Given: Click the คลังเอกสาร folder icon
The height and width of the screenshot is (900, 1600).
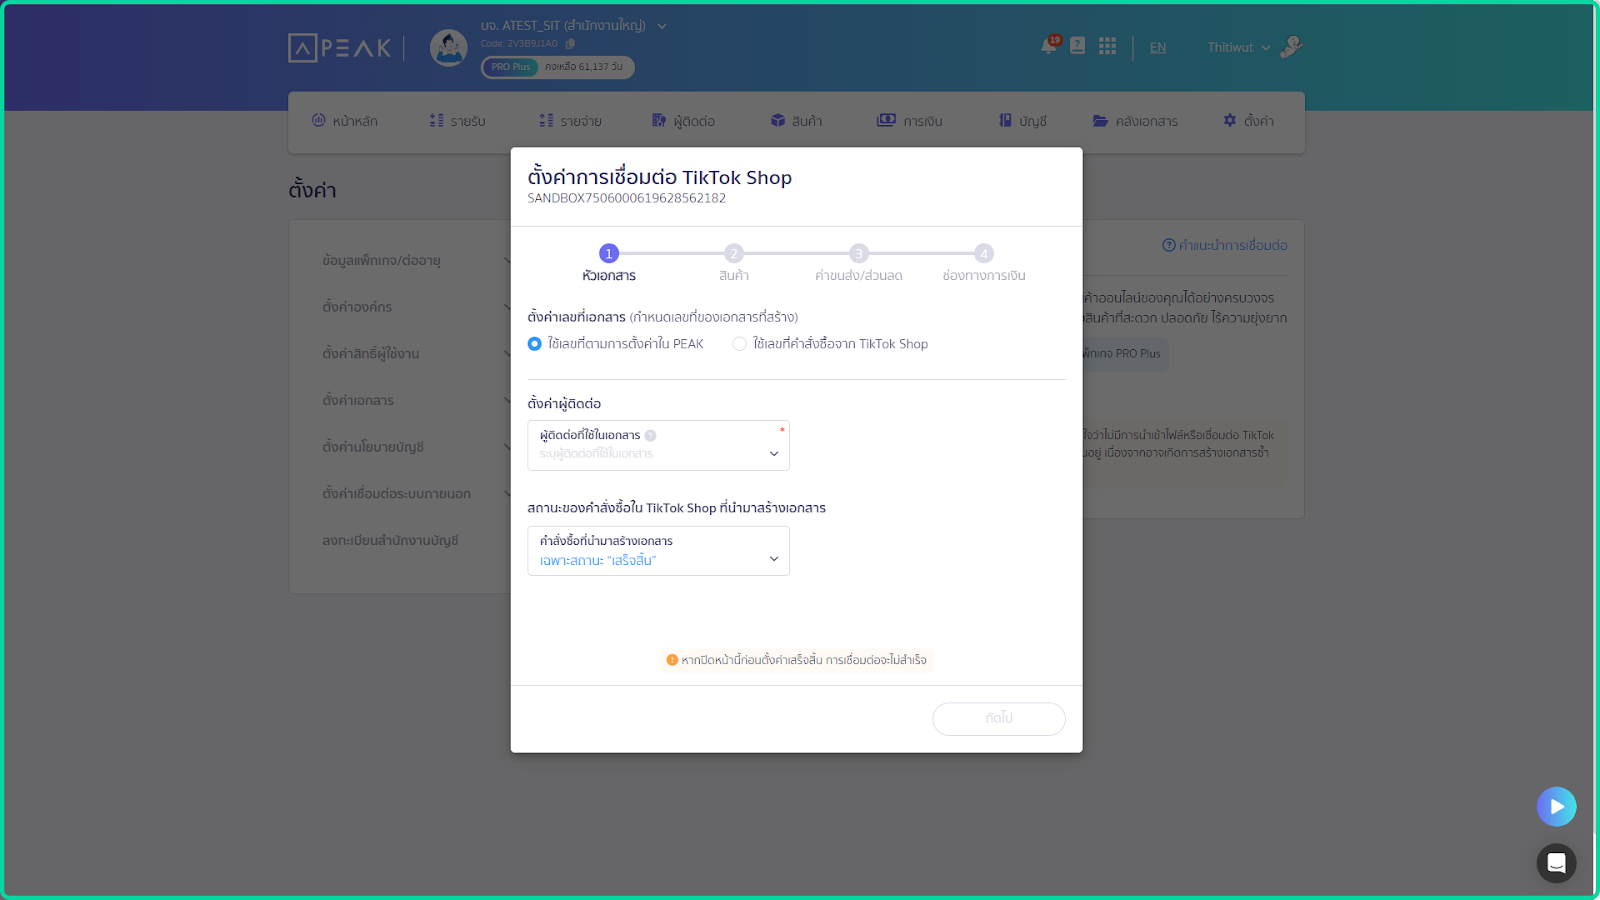Looking at the screenshot, I should coord(1100,120).
